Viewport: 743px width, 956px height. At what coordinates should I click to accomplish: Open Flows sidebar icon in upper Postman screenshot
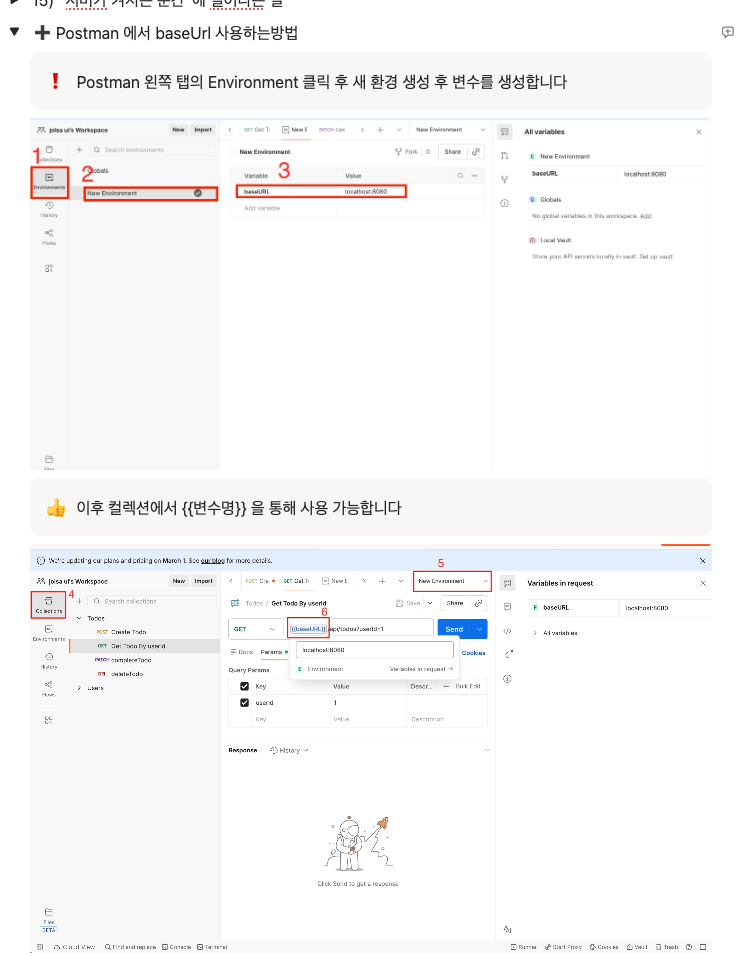click(49, 237)
